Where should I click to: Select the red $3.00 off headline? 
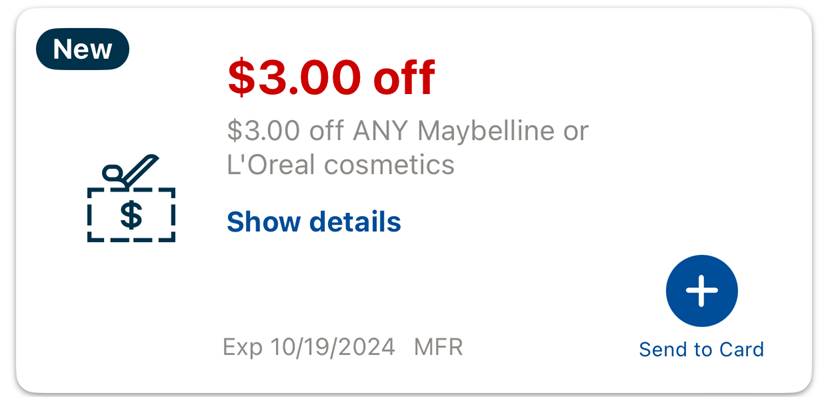pyautogui.click(x=331, y=77)
